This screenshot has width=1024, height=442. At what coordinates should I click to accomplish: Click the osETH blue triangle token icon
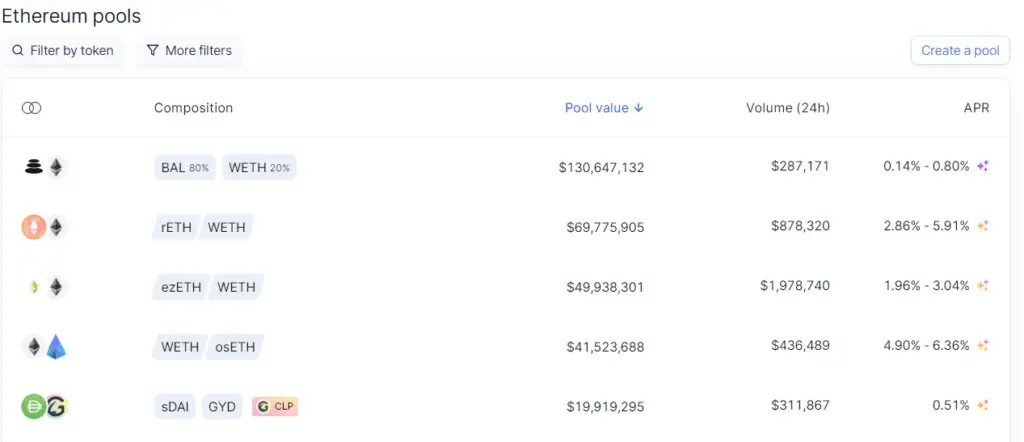[x=56, y=347]
